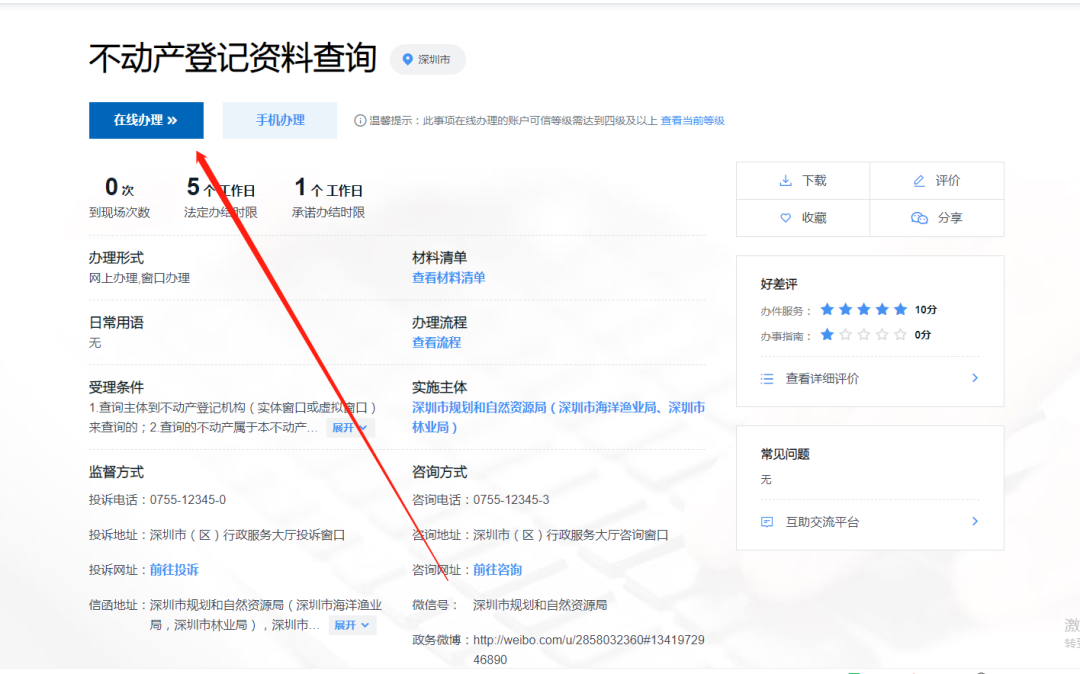Click the 分享 WeChat icon
Image resolution: width=1080 pixels, height=674 pixels.
pos(919,218)
